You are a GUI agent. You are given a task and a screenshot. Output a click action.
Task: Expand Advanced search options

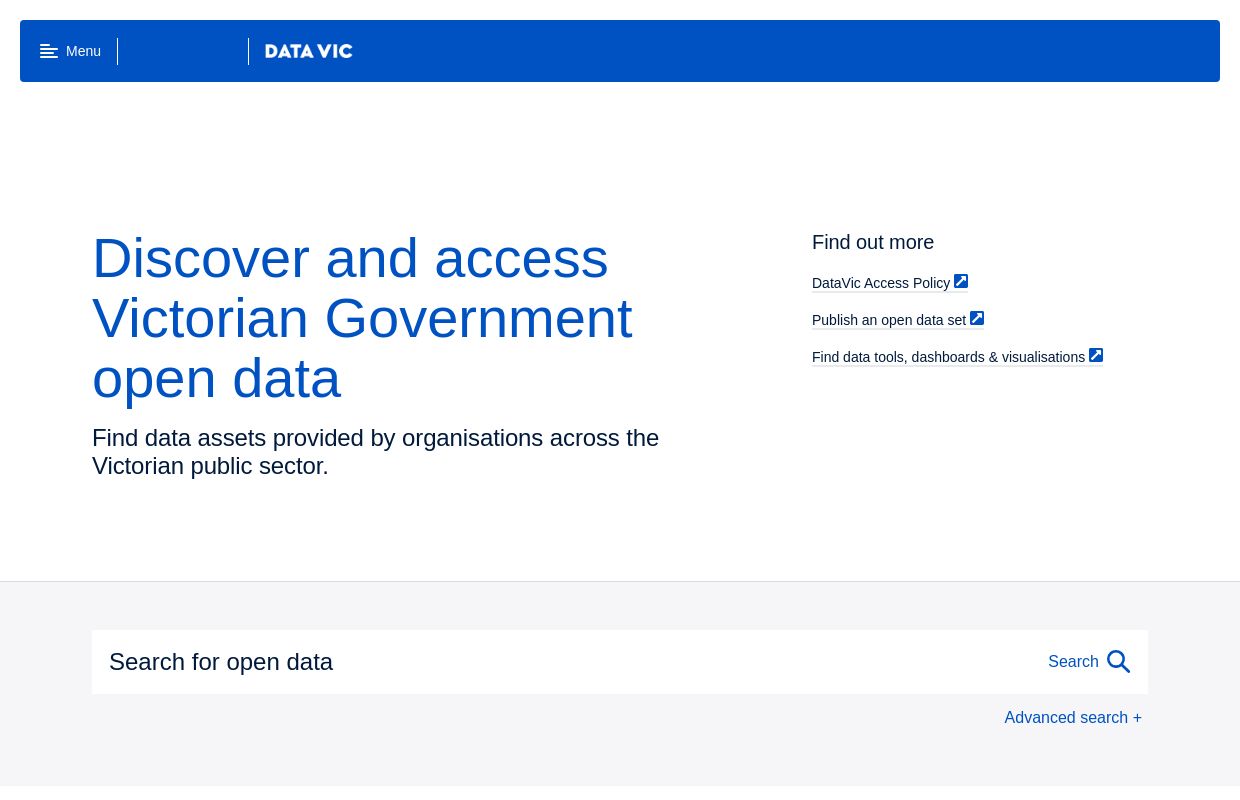pos(1073,718)
